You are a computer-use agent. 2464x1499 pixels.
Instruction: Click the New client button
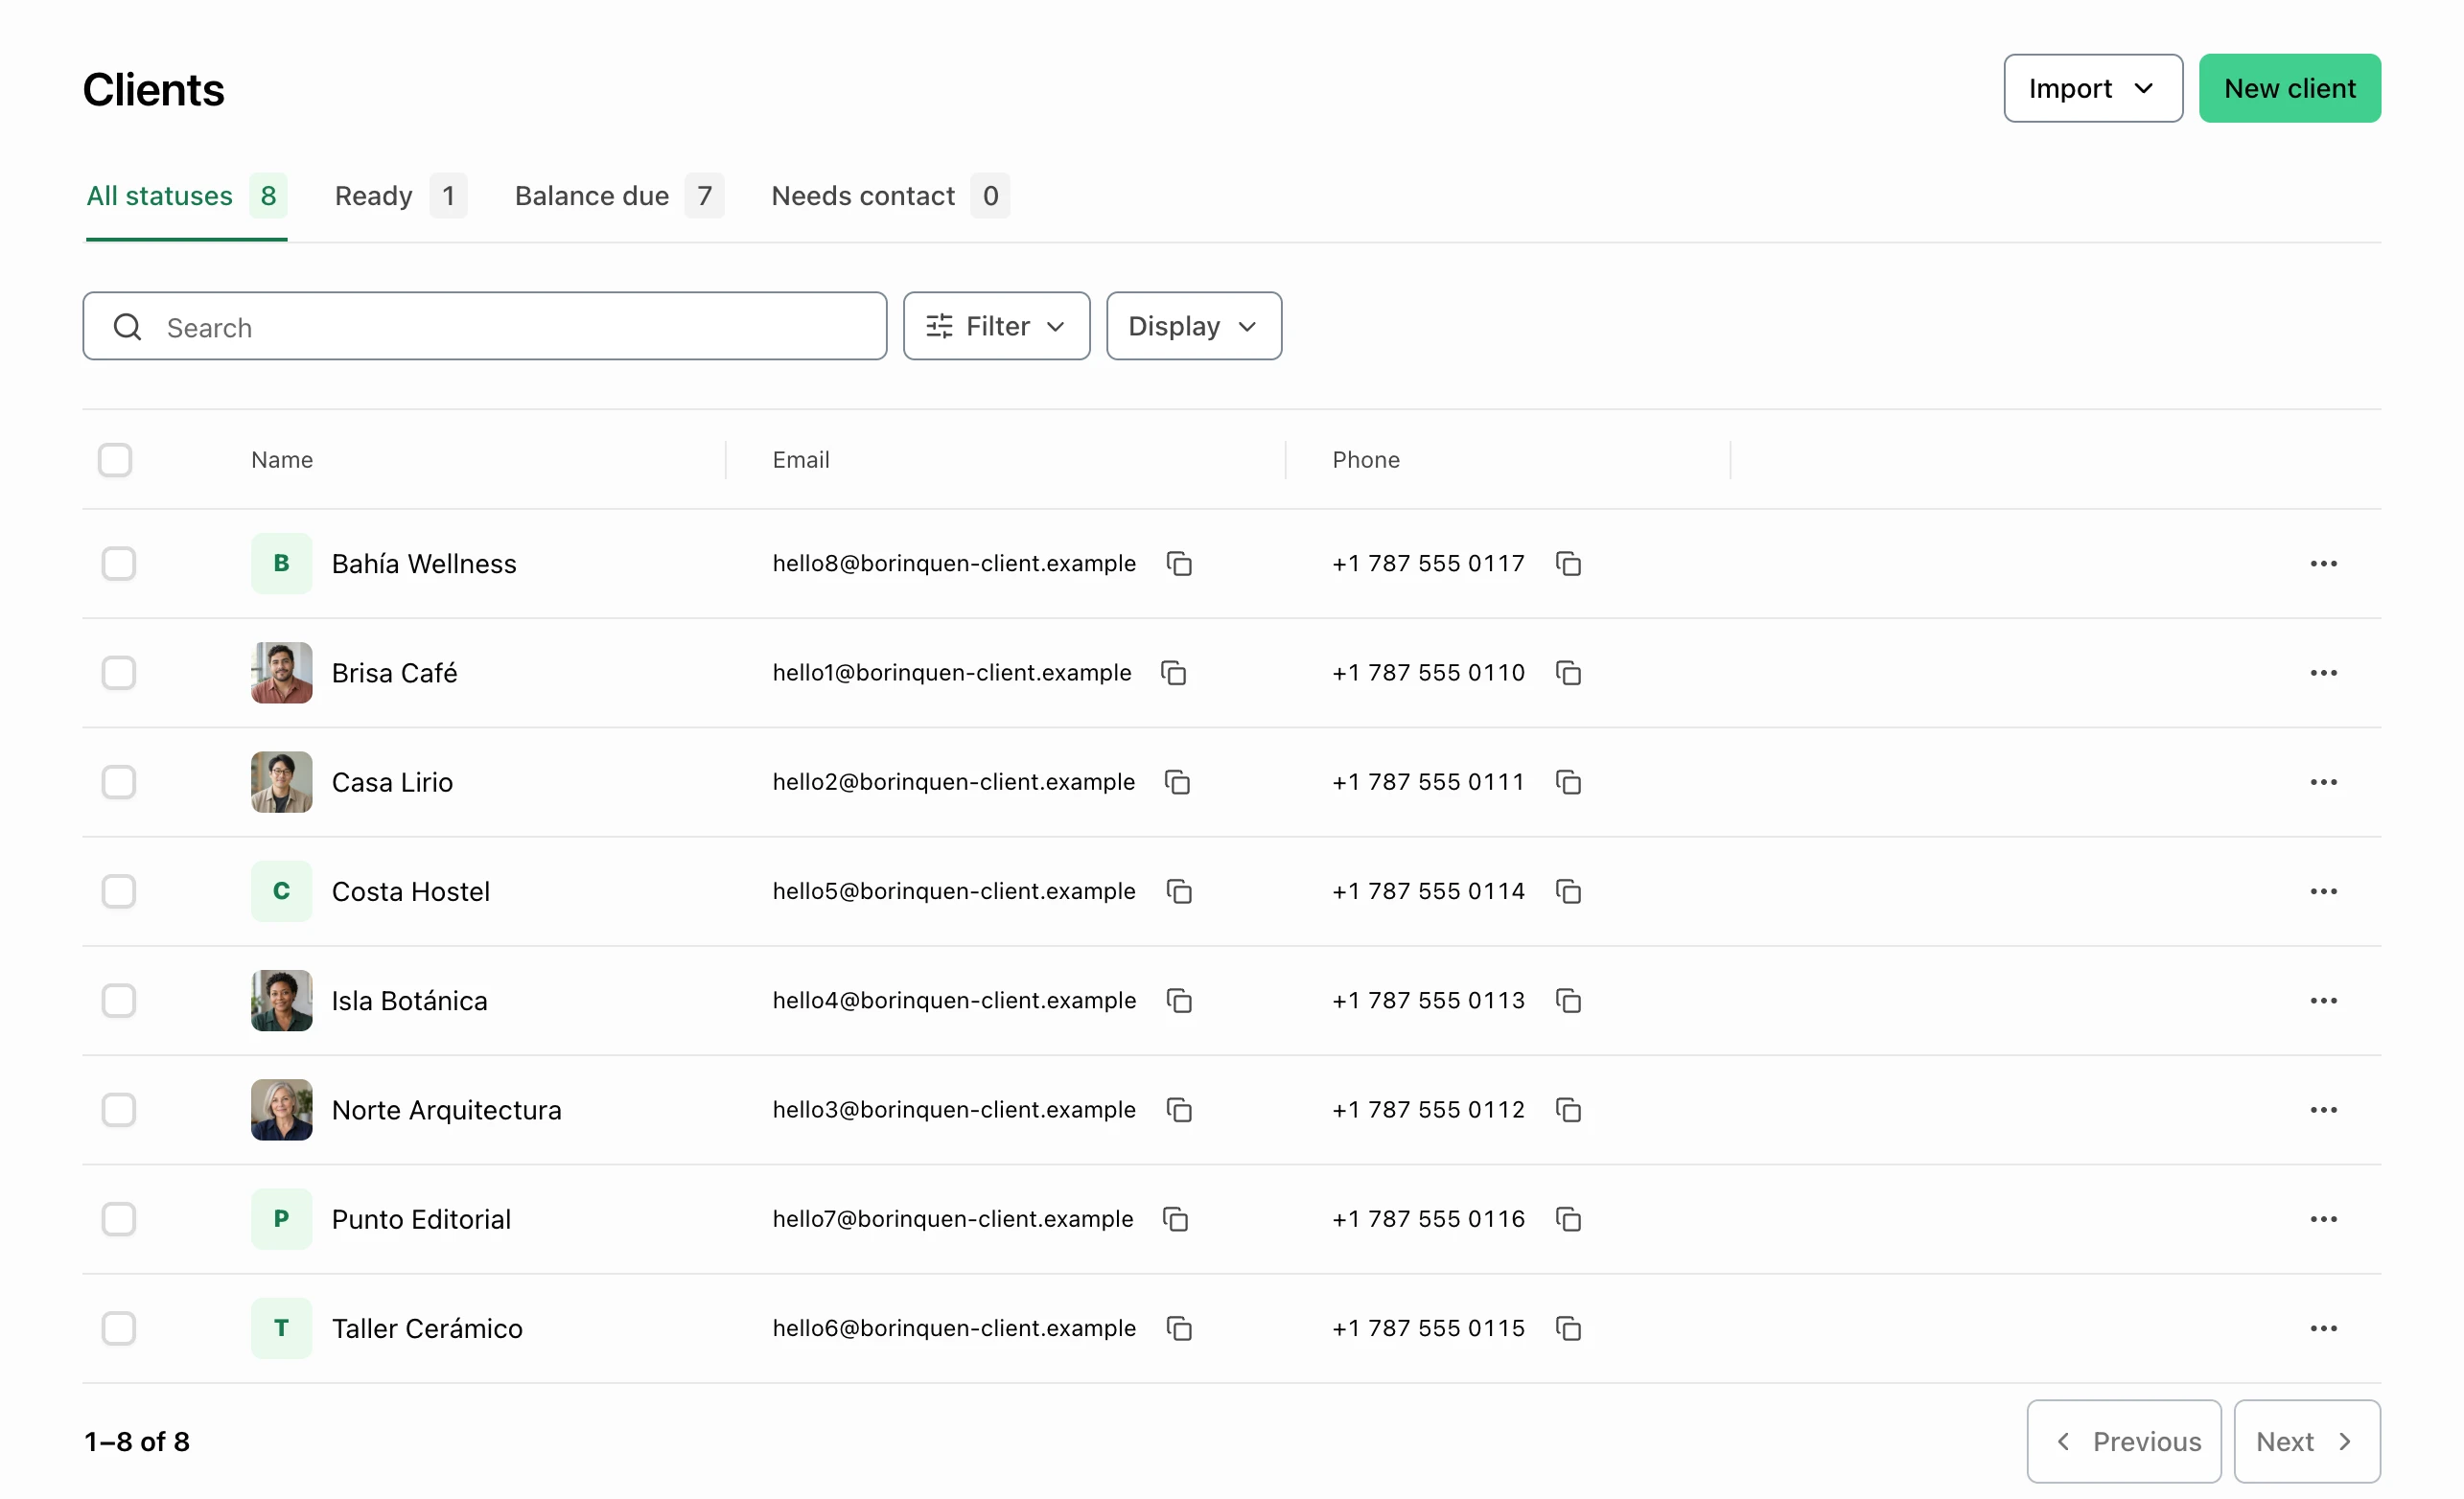[x=2289, y=88]
